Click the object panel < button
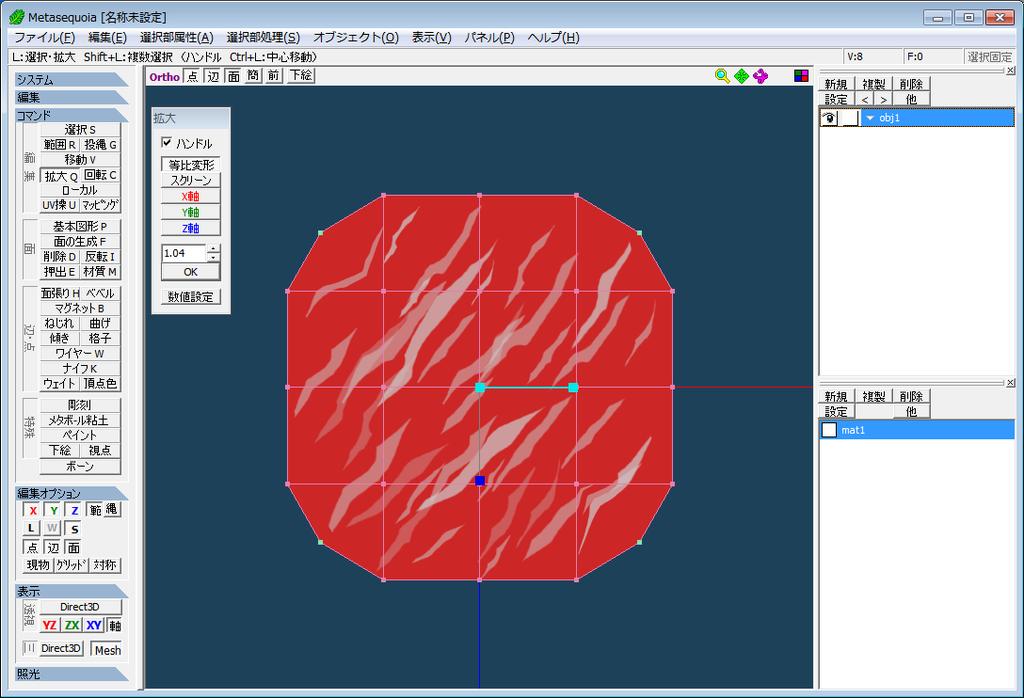1024x698 pixels. [x=865, y=99]
